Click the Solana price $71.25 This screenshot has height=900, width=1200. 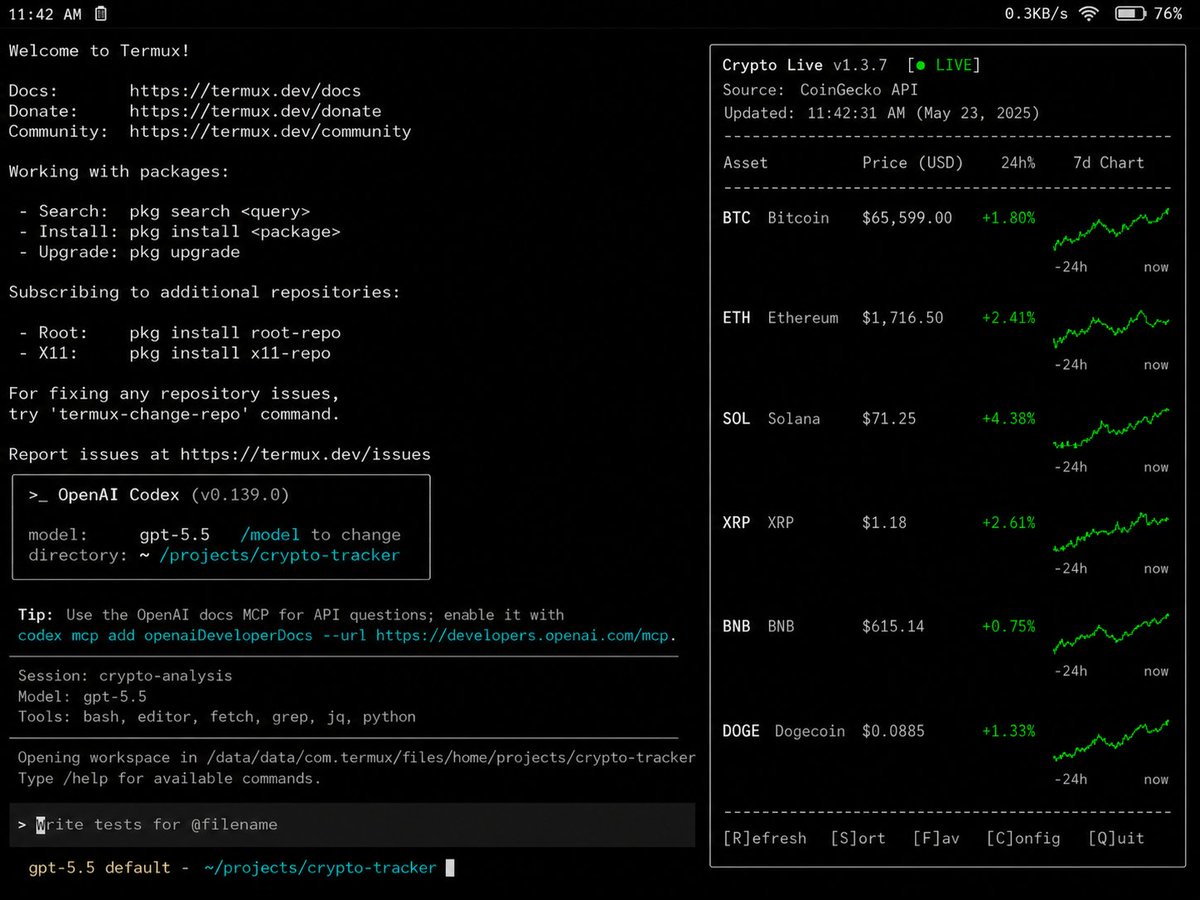889,419
